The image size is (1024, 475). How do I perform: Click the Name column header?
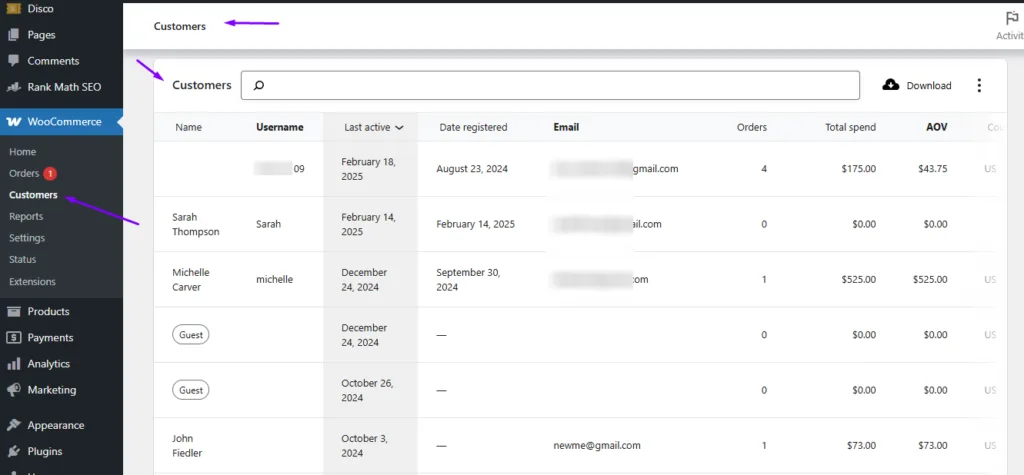pyautogui.click(x=189, y=127)
